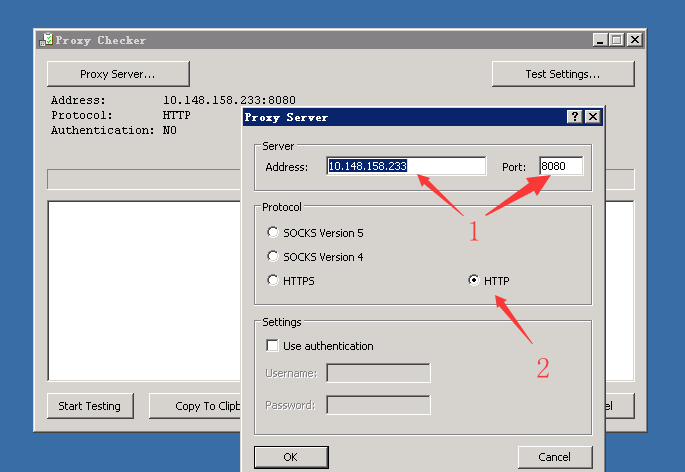Click the Copy To Clipboard button
Image resolution: width=685 pixels, height=472 pixels.
[195, 406]
